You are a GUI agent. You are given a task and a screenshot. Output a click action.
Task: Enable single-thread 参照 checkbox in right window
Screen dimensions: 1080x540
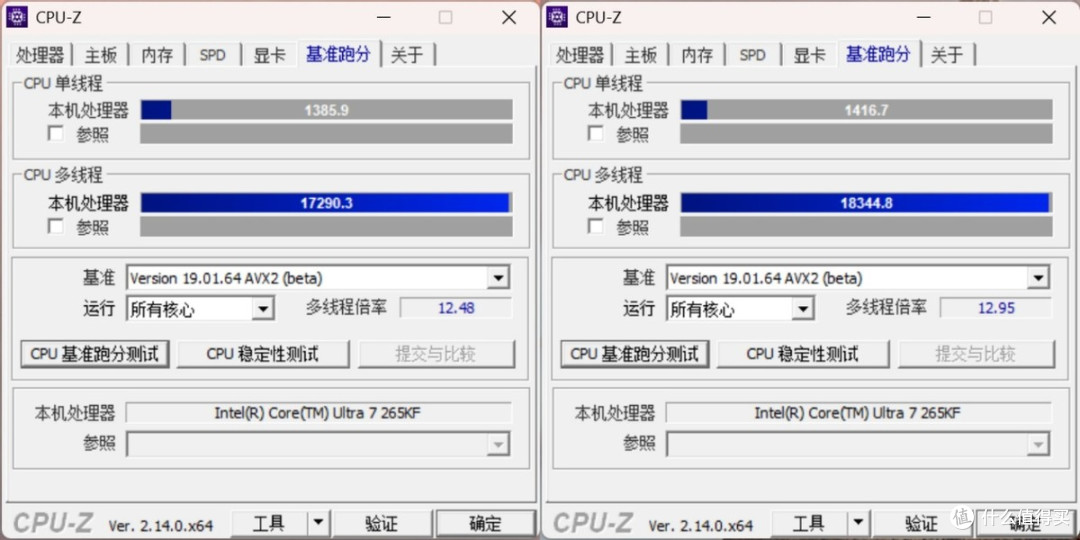[596, 134]
